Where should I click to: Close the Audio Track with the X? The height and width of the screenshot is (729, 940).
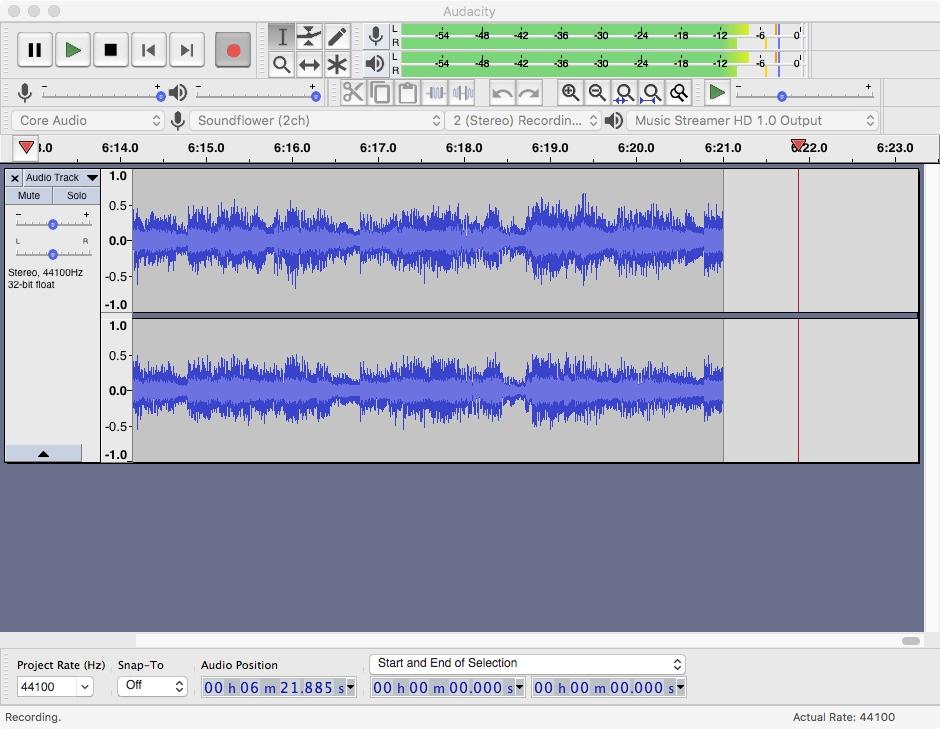pyautogui.click(x=15, y=178)
